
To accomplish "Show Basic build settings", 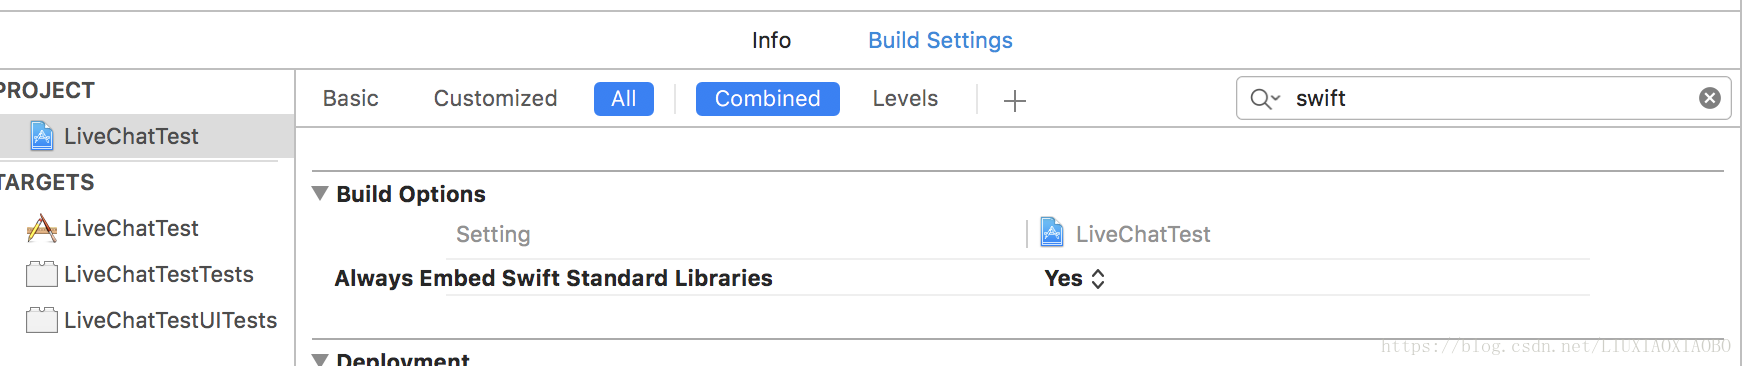I will [351, 99].
